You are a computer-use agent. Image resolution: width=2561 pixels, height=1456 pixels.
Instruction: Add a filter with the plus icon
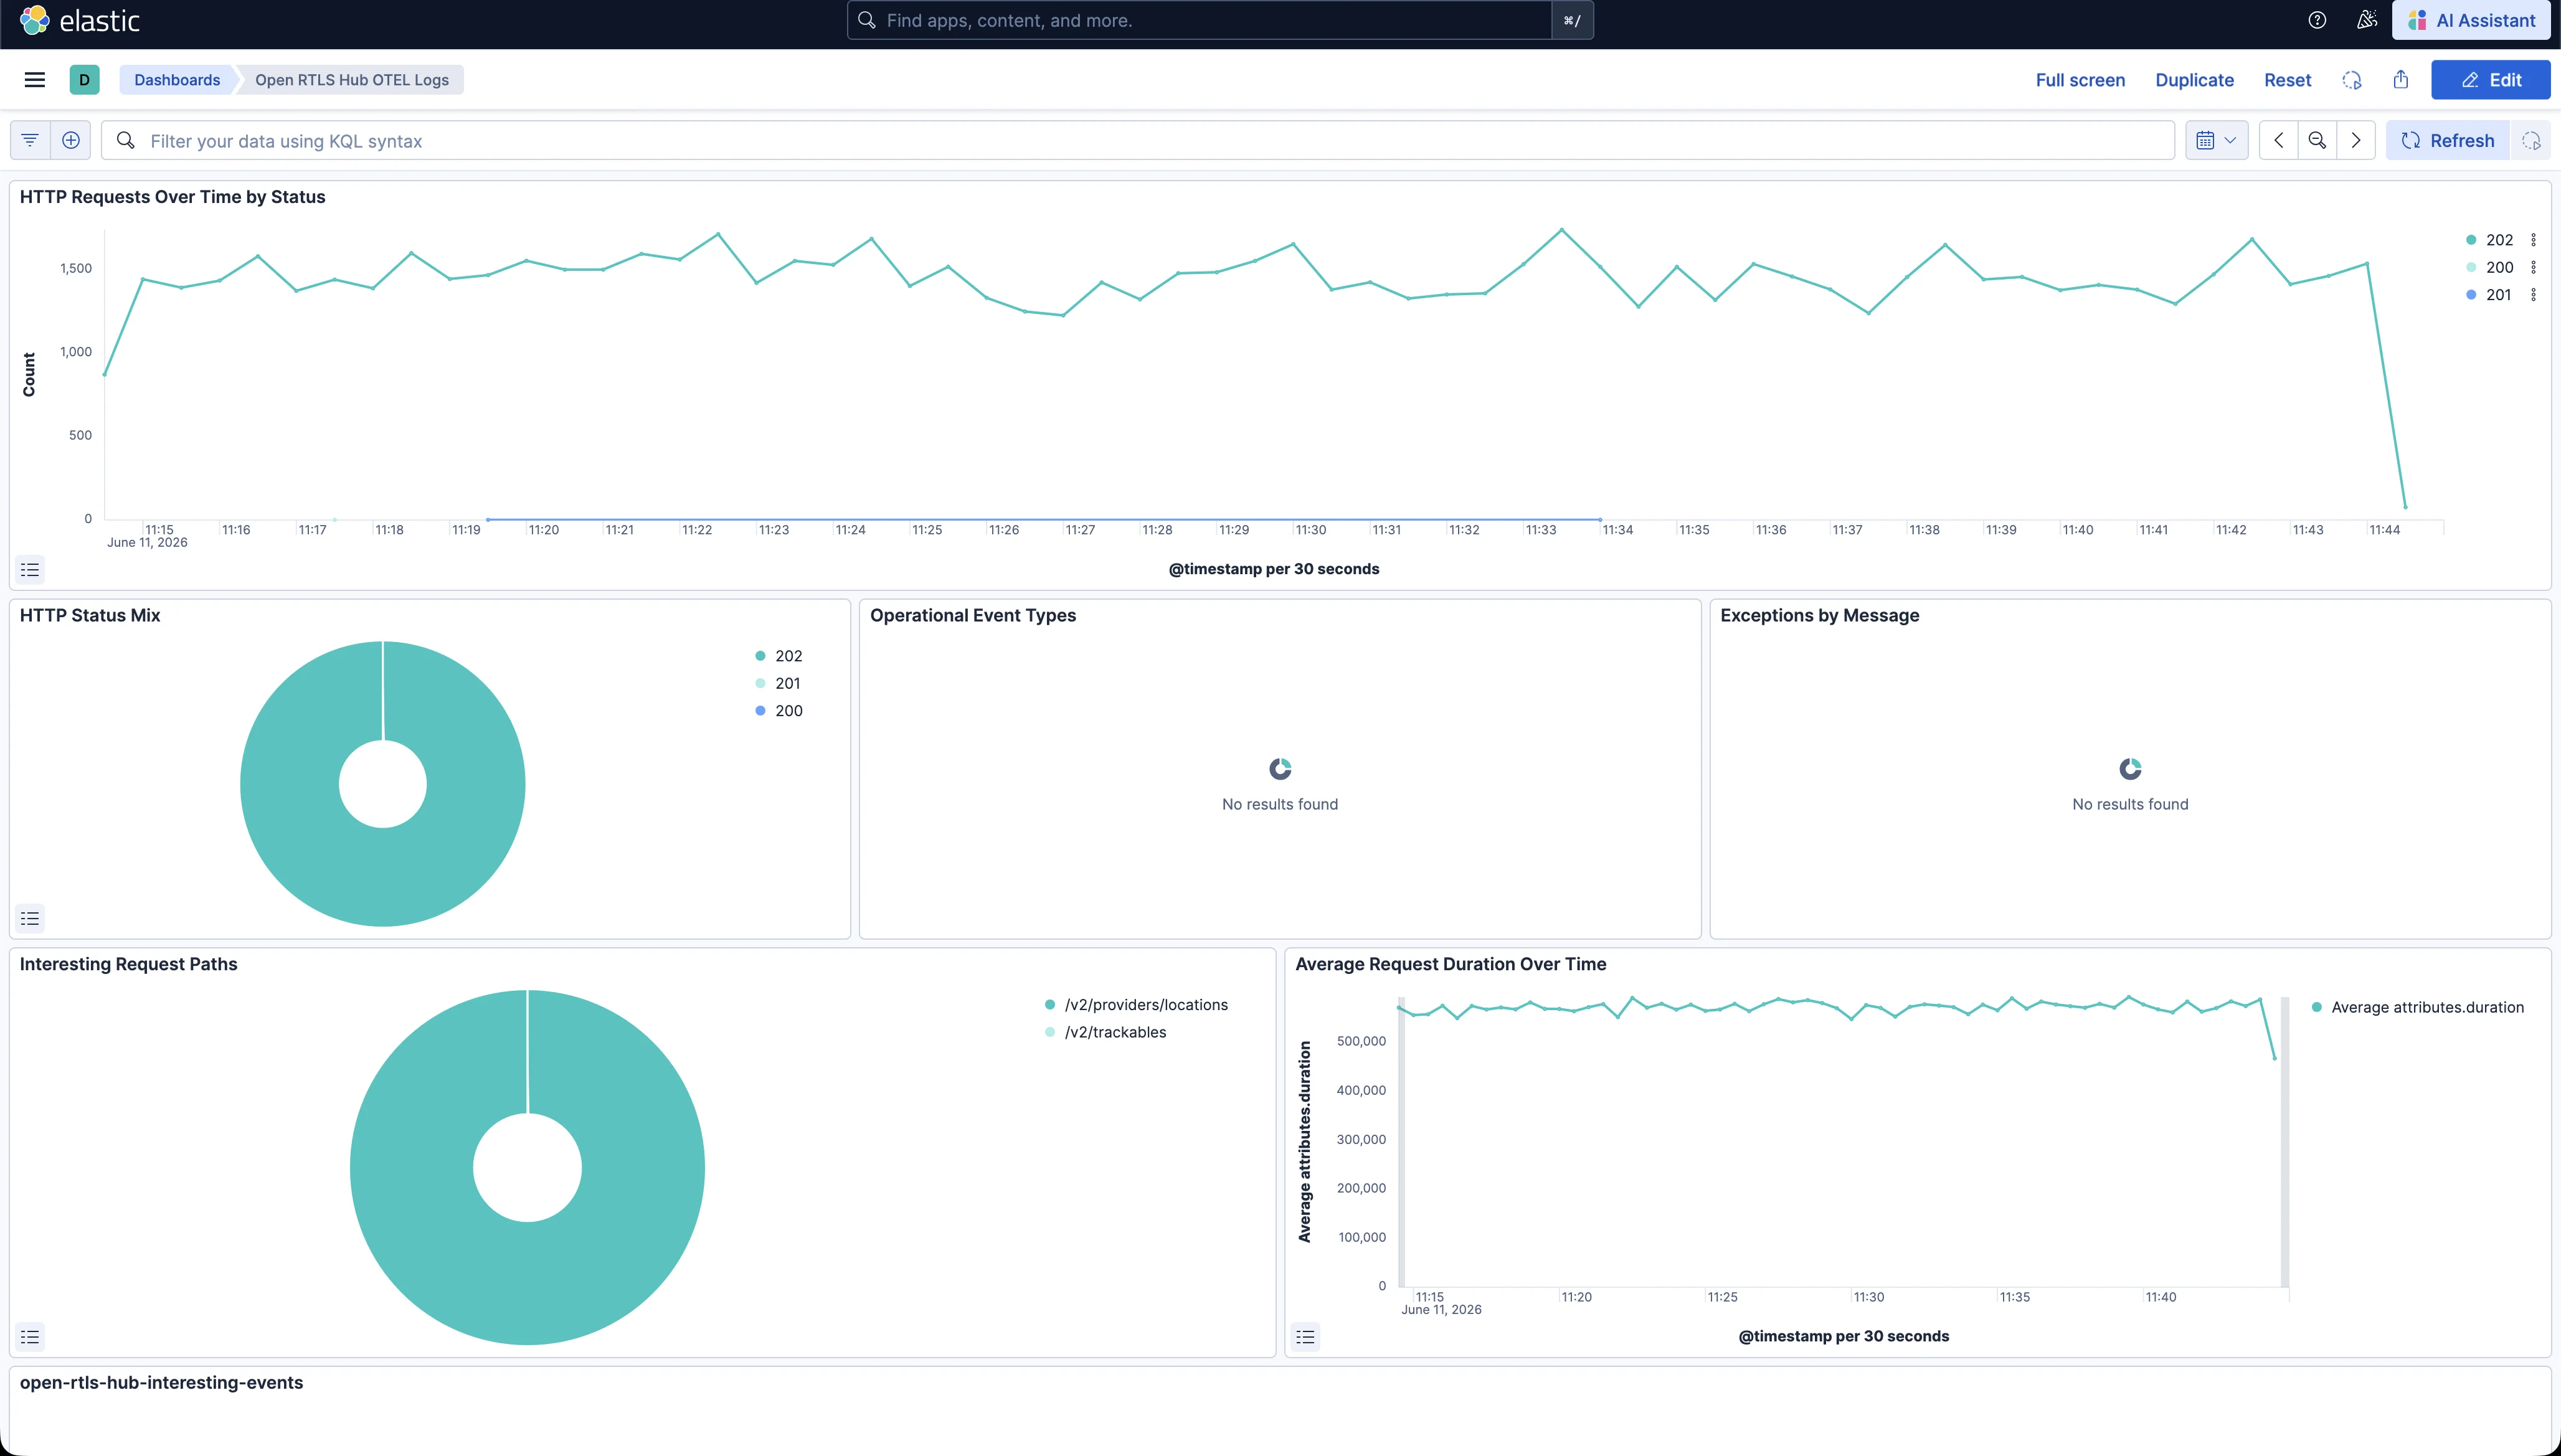click(71, 141)
